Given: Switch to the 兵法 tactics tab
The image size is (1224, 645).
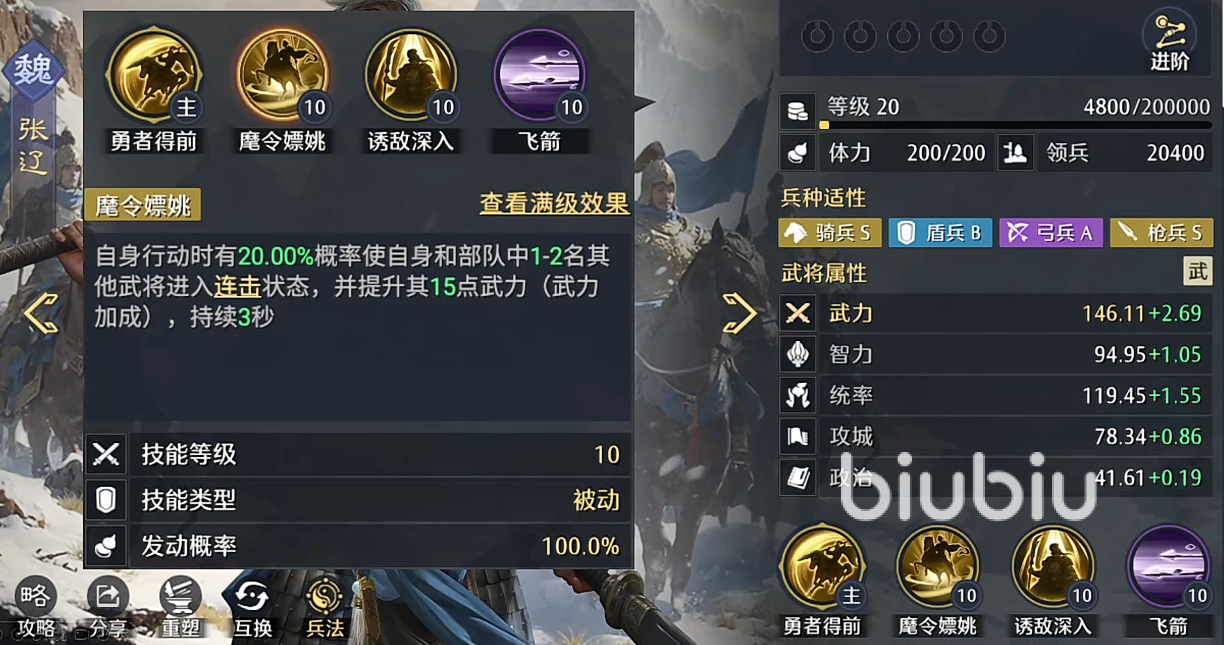Looking at the screenshot, I should [x=324, y=608].
